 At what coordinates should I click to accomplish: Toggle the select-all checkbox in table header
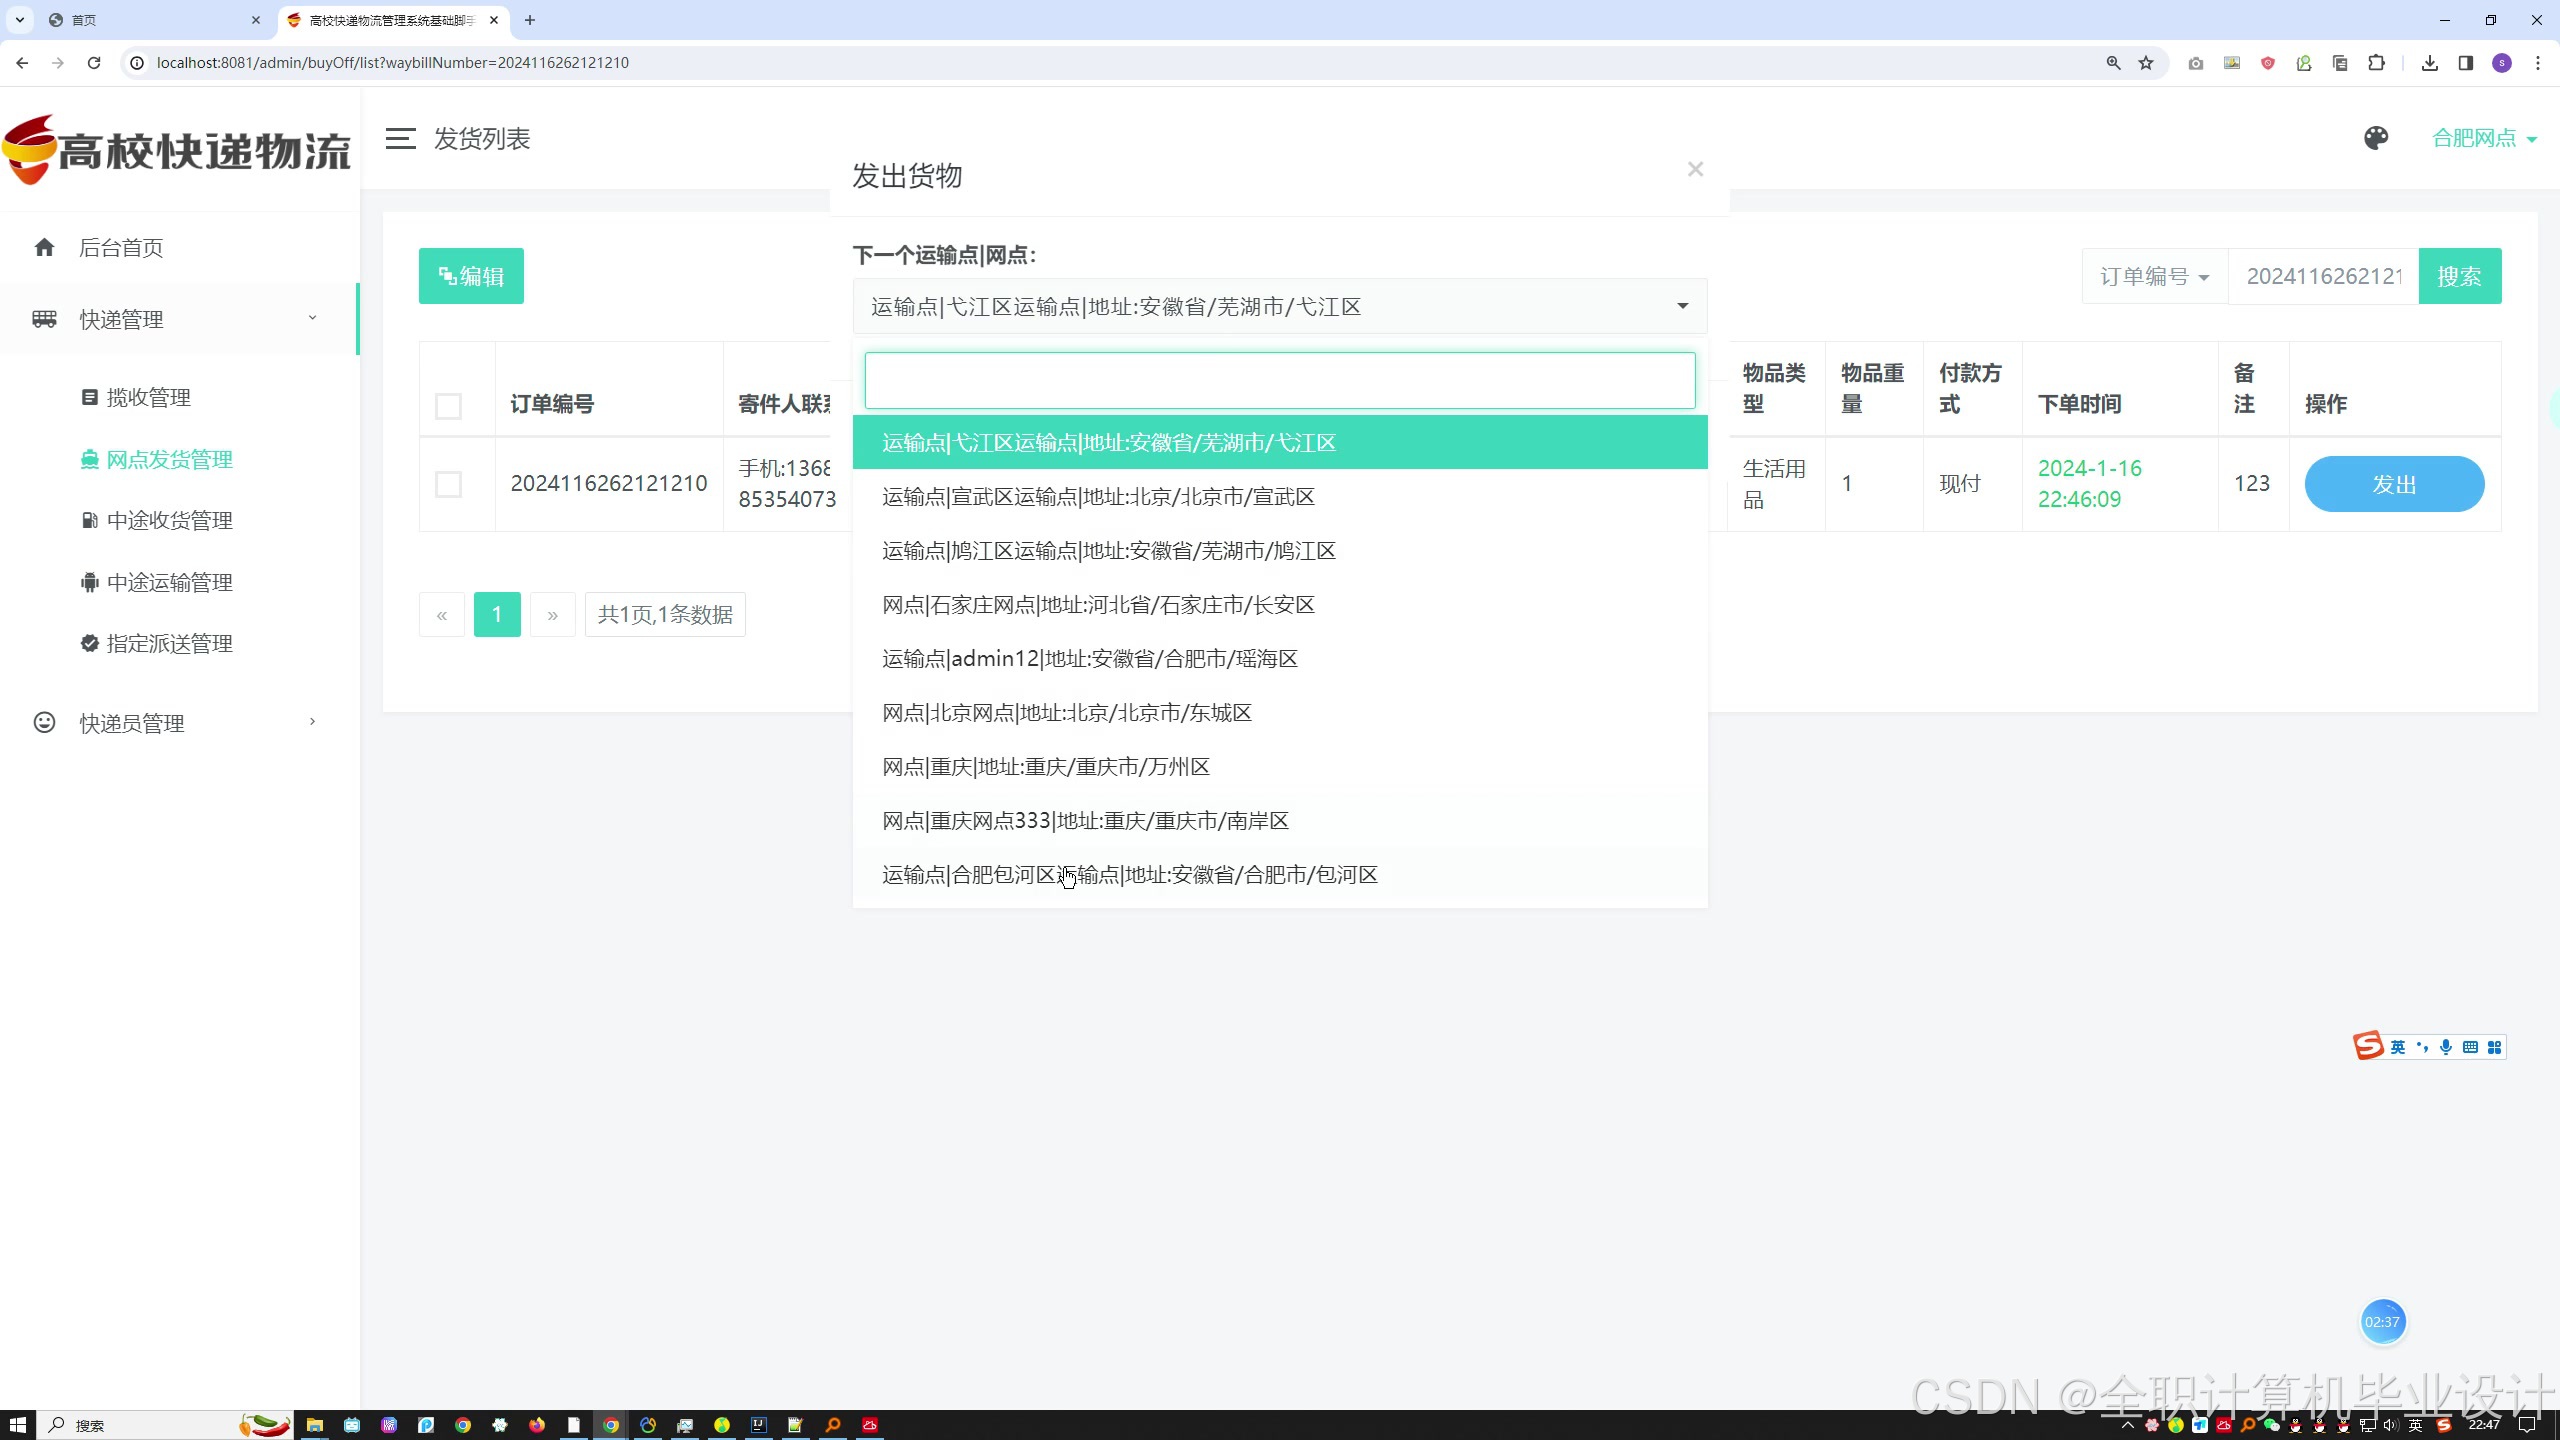pos(448,406)
